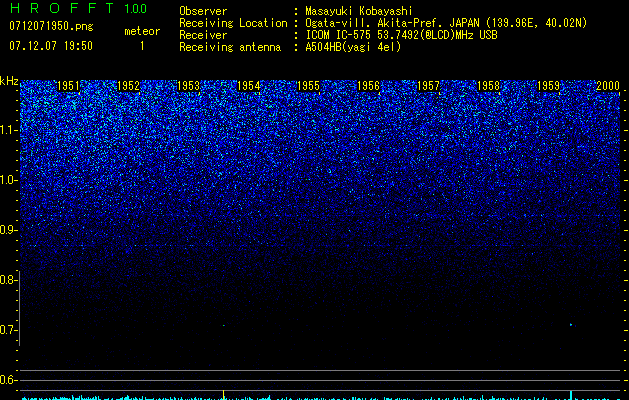Click the kHz axis unit label

coord(9,81)
